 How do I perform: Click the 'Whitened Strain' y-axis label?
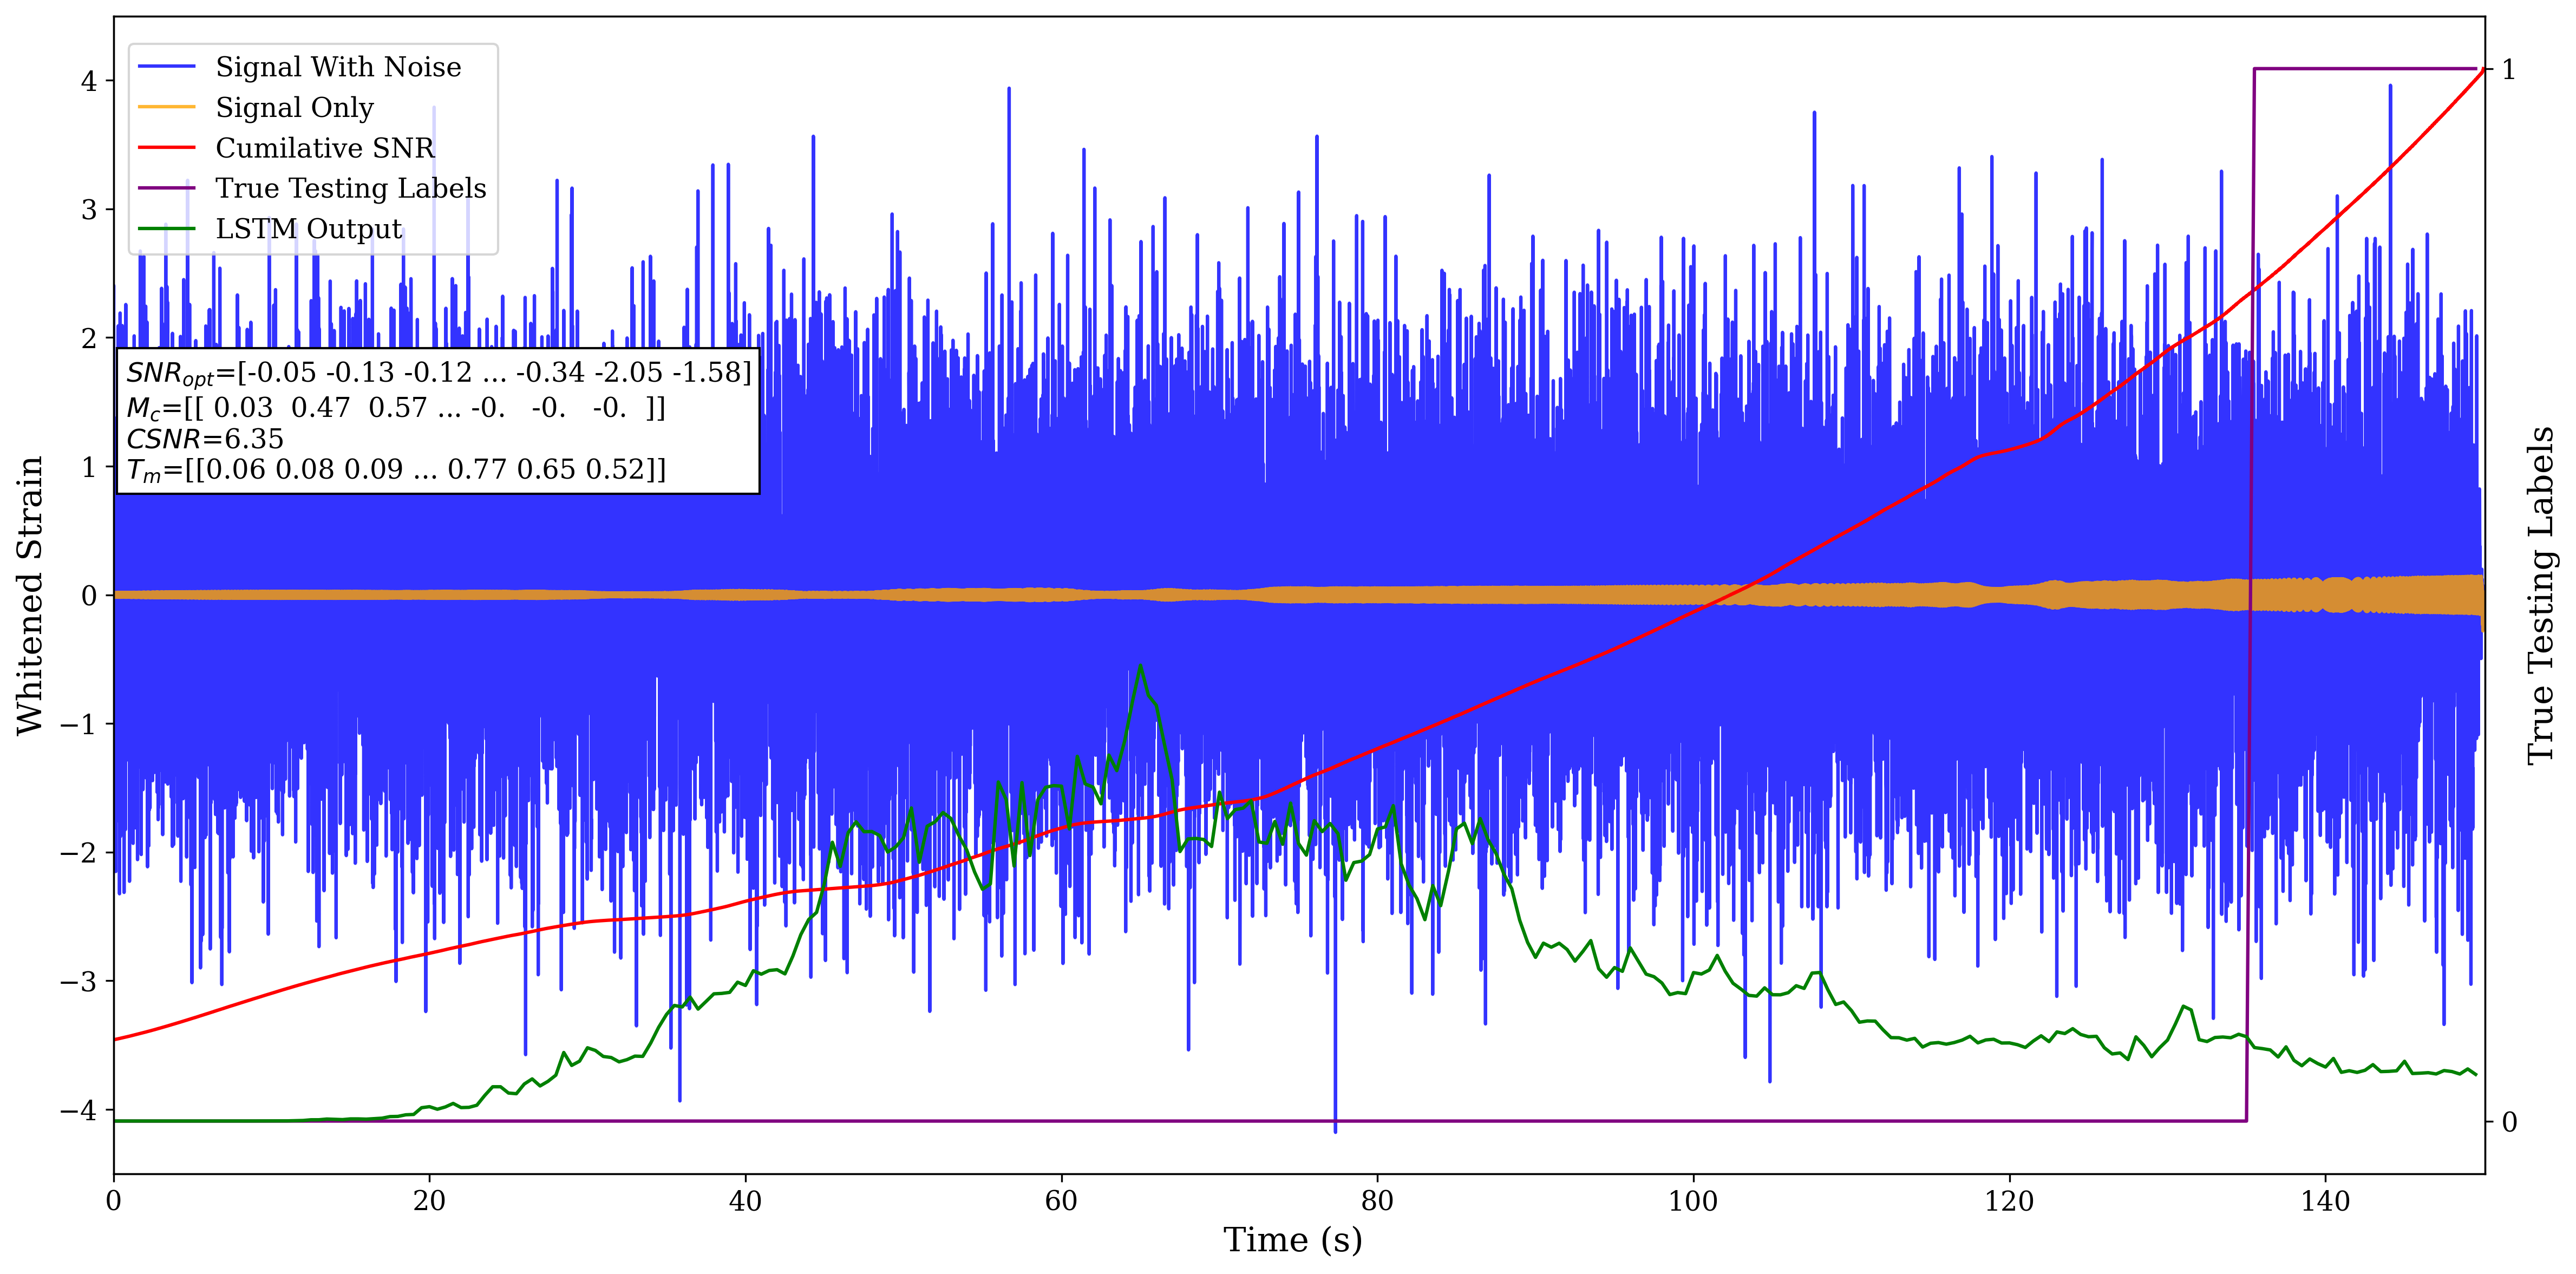tap(30, 595)
